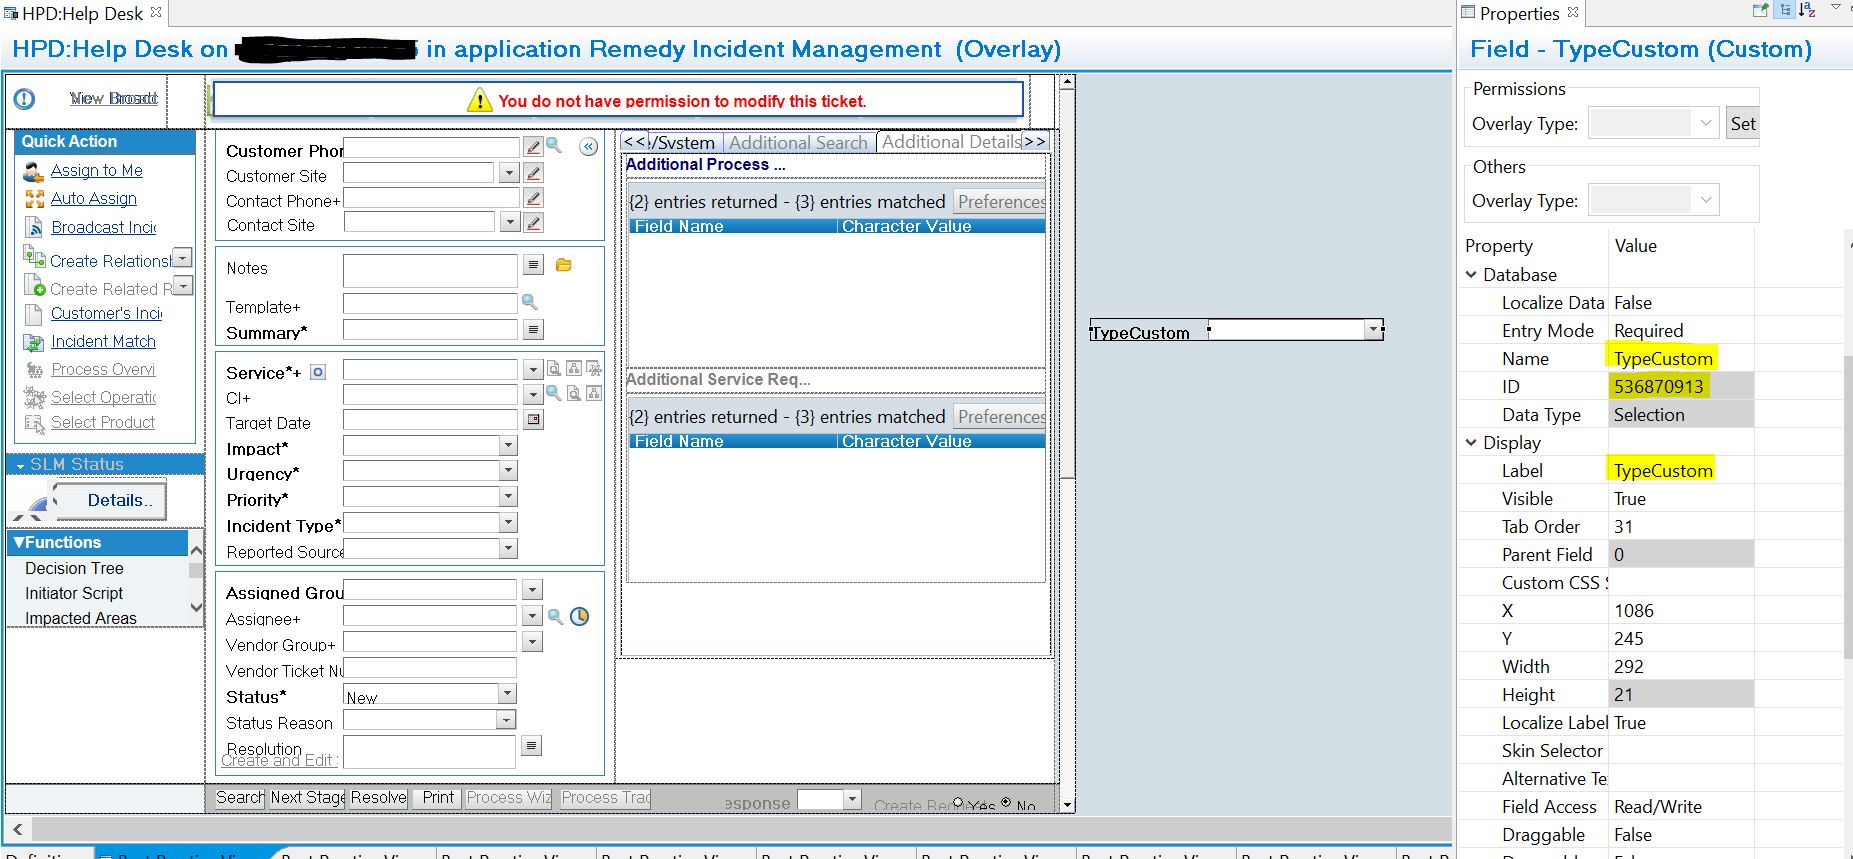
Task: Toggle alphabetical sort in Properties toolbar
Action: coord(1807,10)
